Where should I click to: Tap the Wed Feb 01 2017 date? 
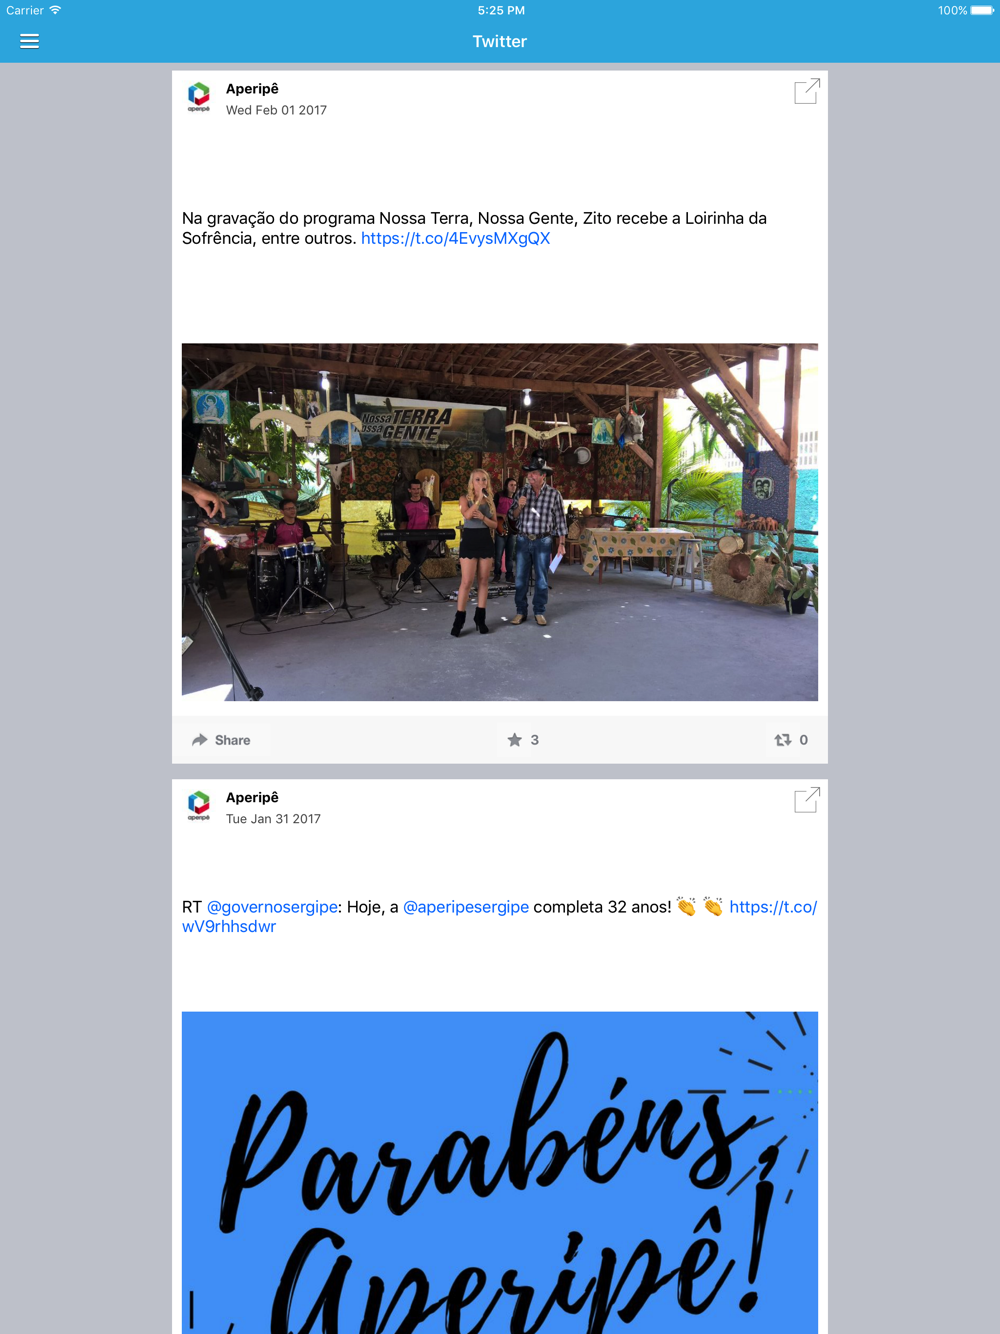point(276,110)
